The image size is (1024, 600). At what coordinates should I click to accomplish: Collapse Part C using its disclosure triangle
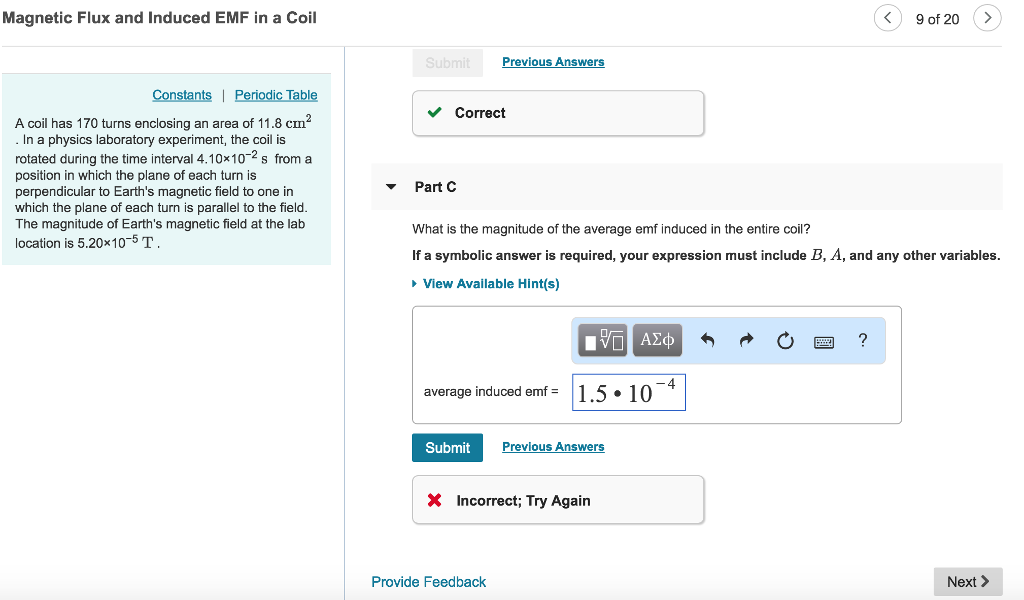[x=390, y=186]
